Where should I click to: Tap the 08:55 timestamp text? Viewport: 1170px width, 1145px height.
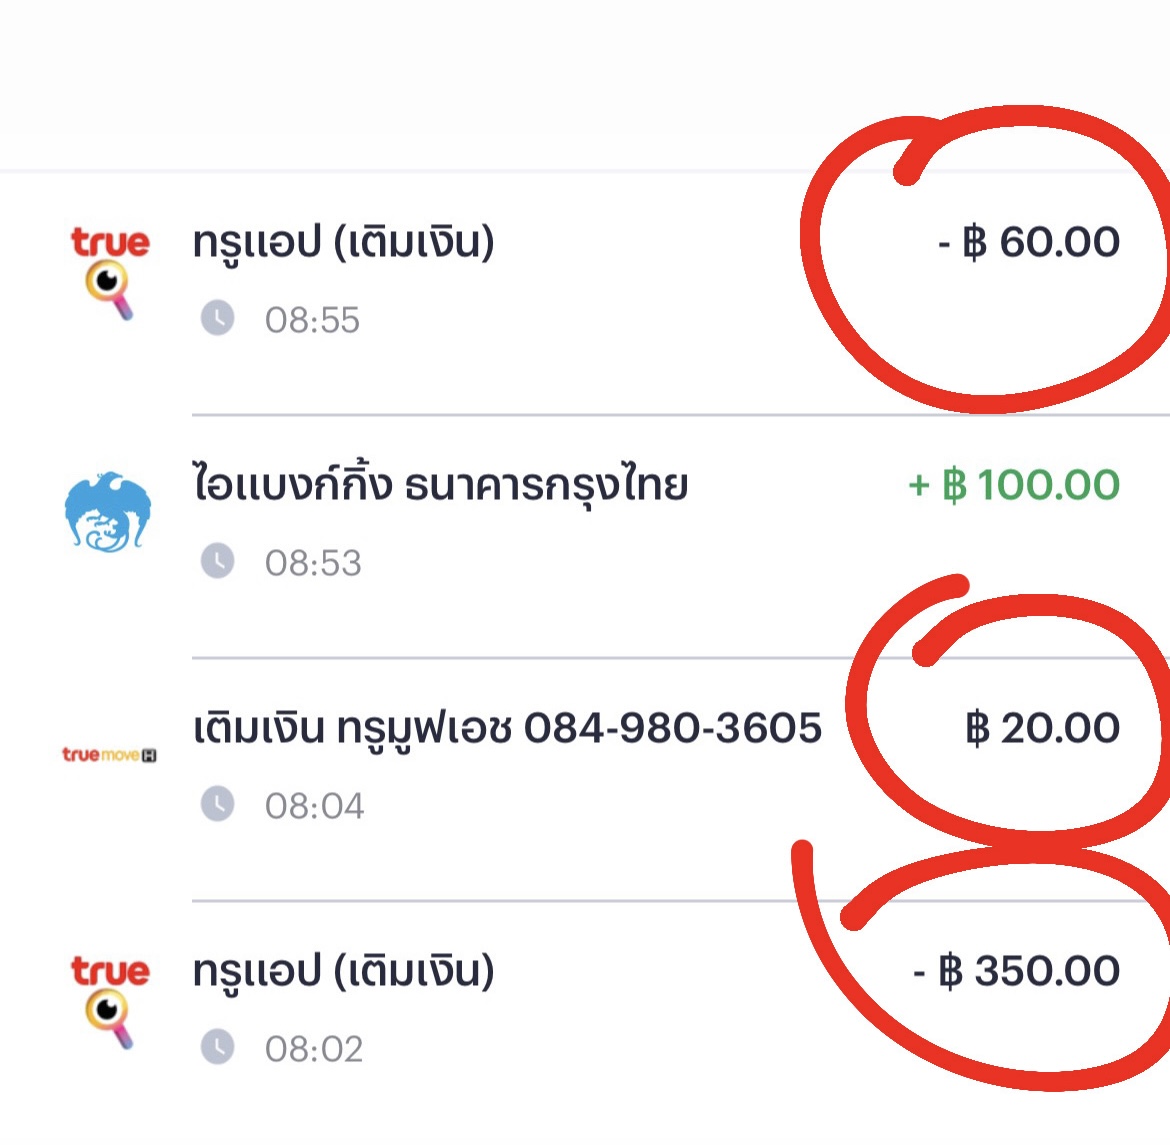[313, 320]
